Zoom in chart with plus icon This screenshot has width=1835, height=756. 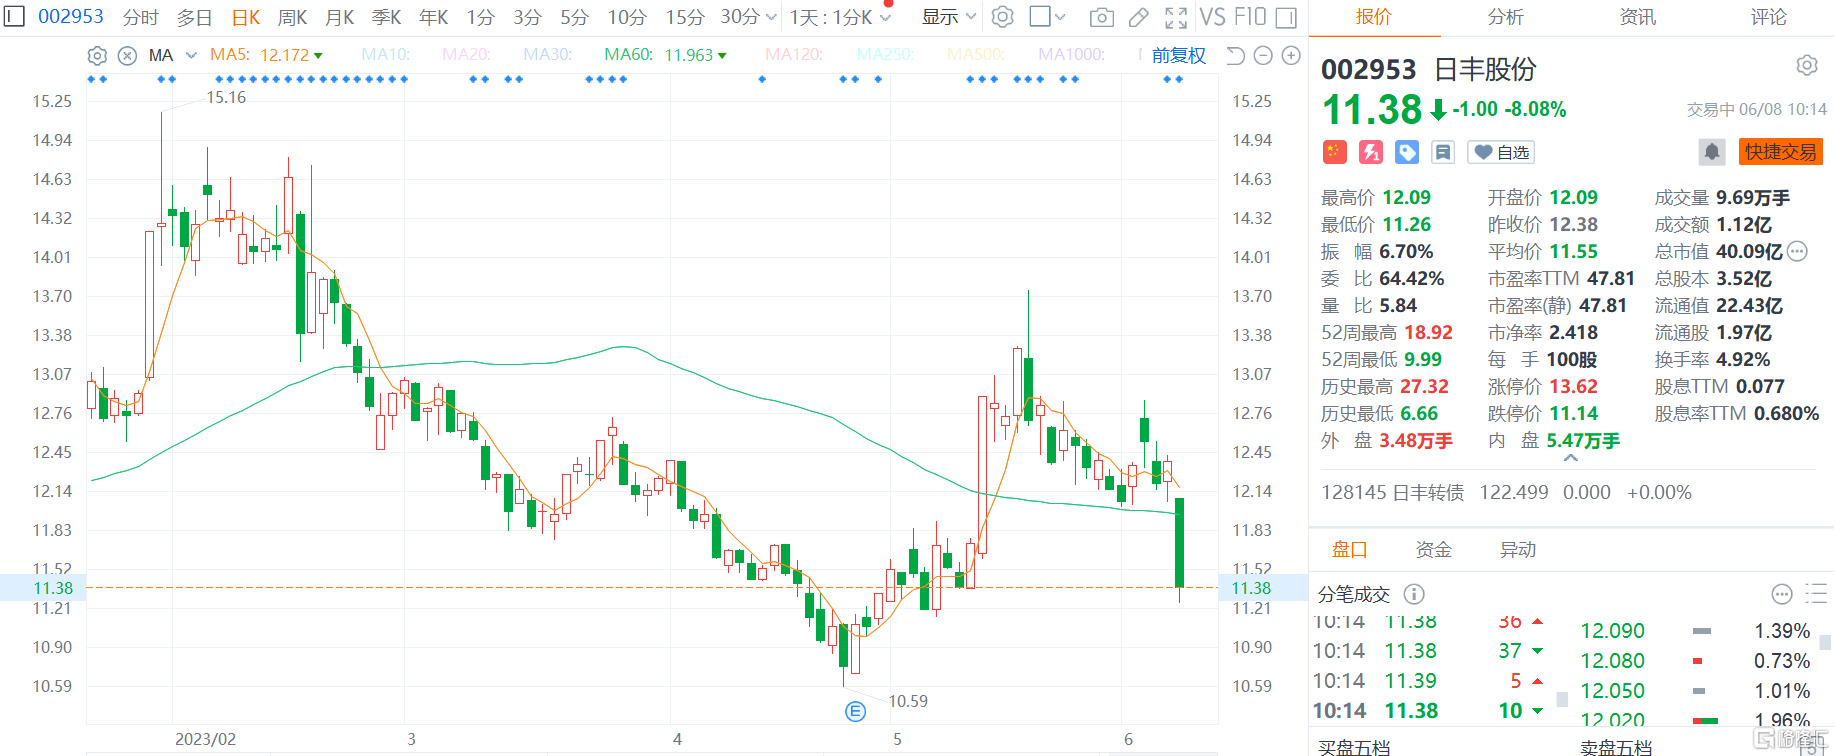(x=1291, y=56)
